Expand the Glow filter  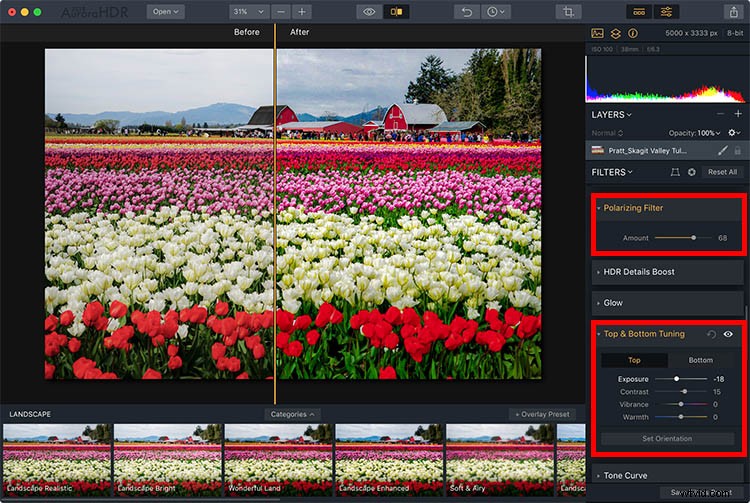(x=668, y=303)
